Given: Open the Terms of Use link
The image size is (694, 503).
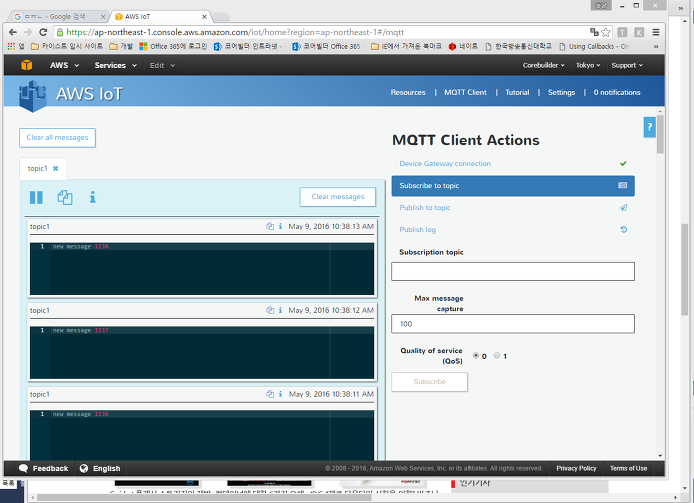Looking at the screenshot, I should pos(628,468).
